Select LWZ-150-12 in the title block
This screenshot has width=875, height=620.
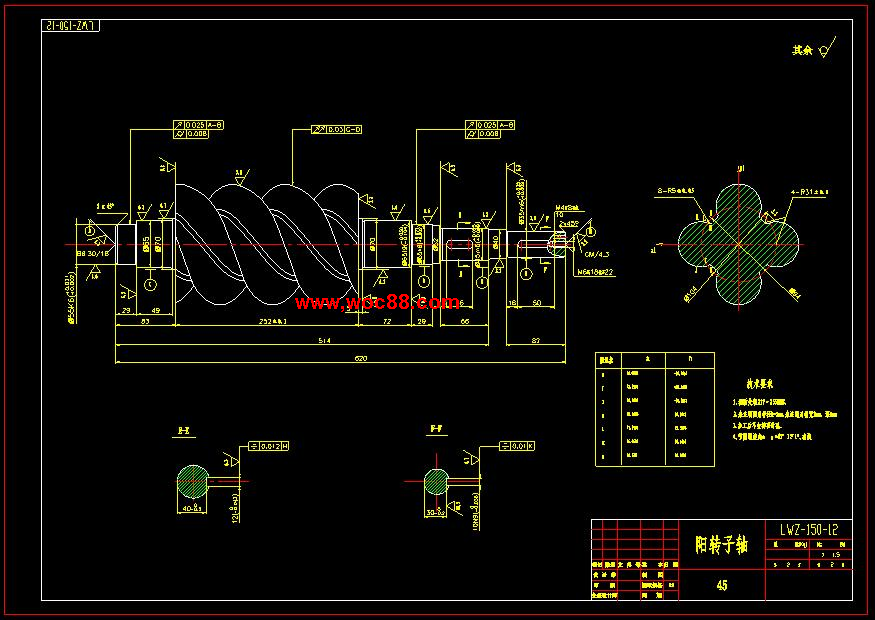tap(809, 530)
